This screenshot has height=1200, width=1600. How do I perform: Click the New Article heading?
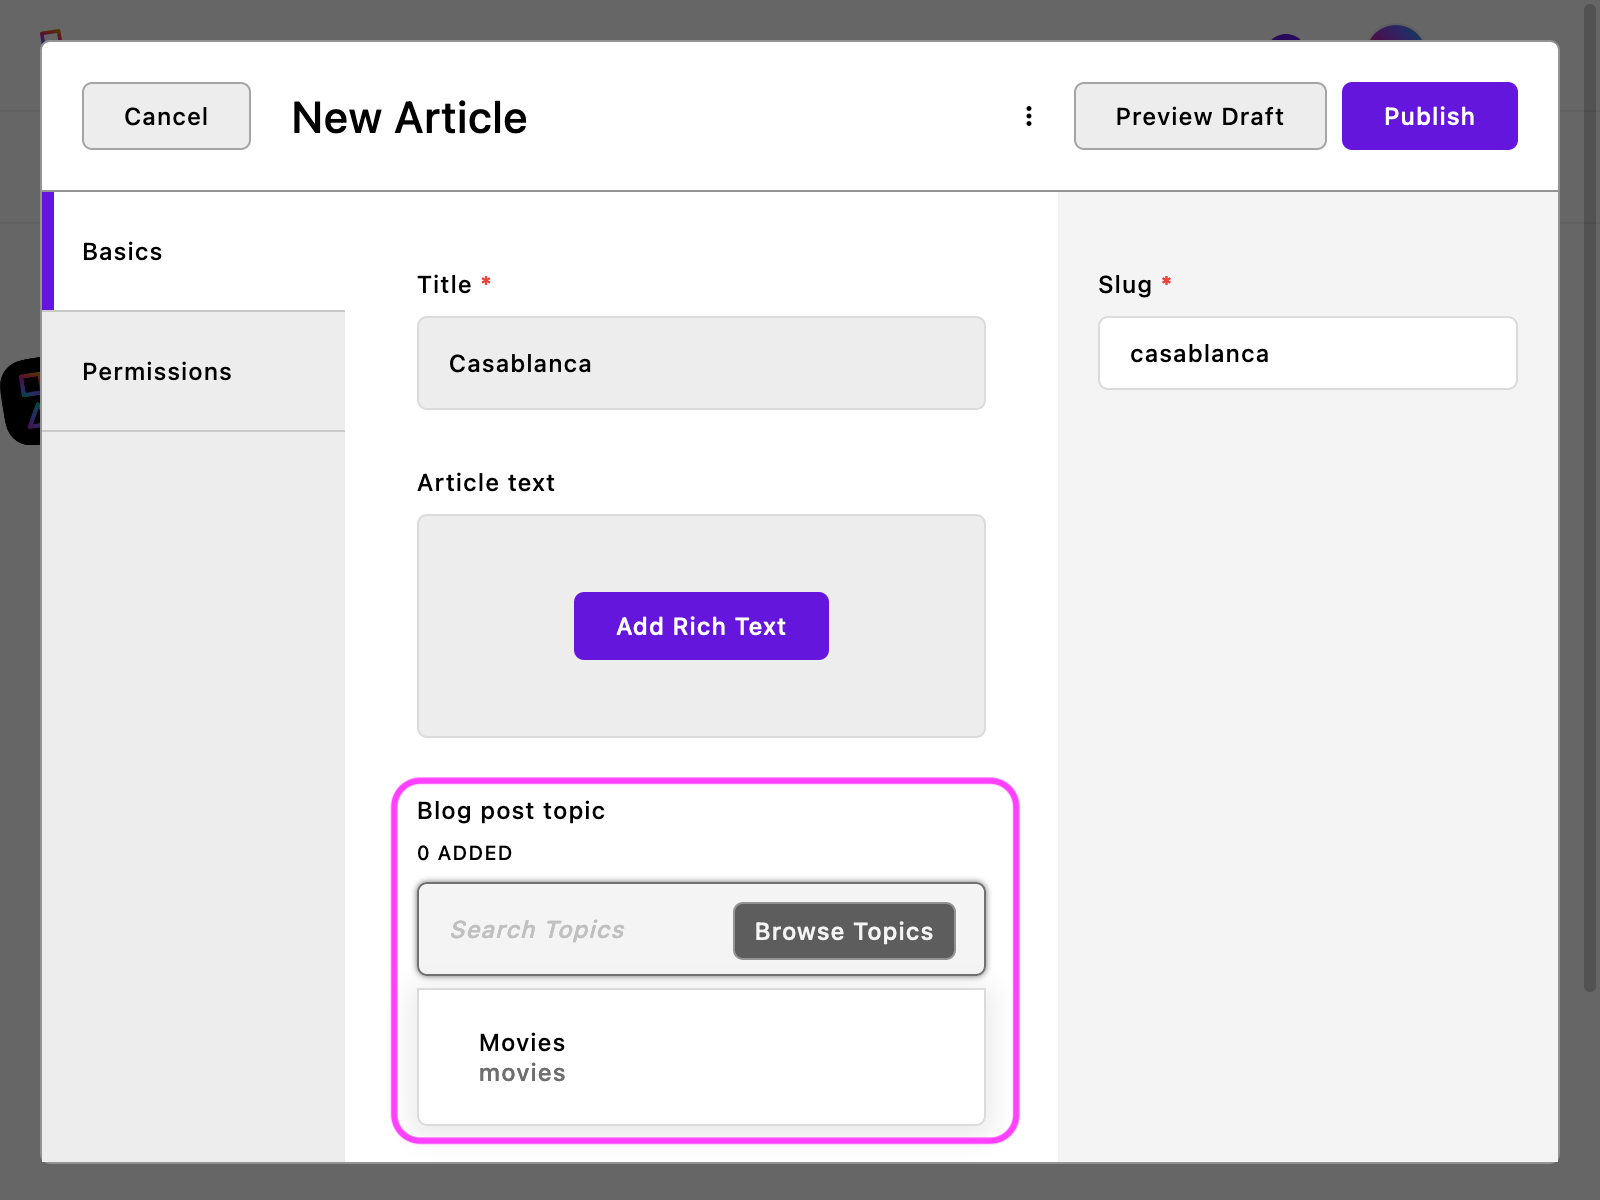pyautogui.click(x=409, y=118)
